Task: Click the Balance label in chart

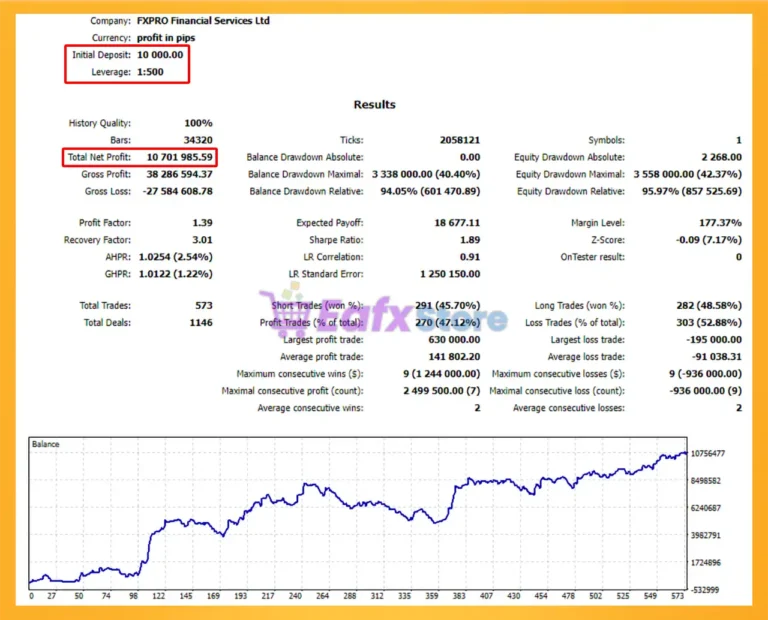Action: (46, 444)
